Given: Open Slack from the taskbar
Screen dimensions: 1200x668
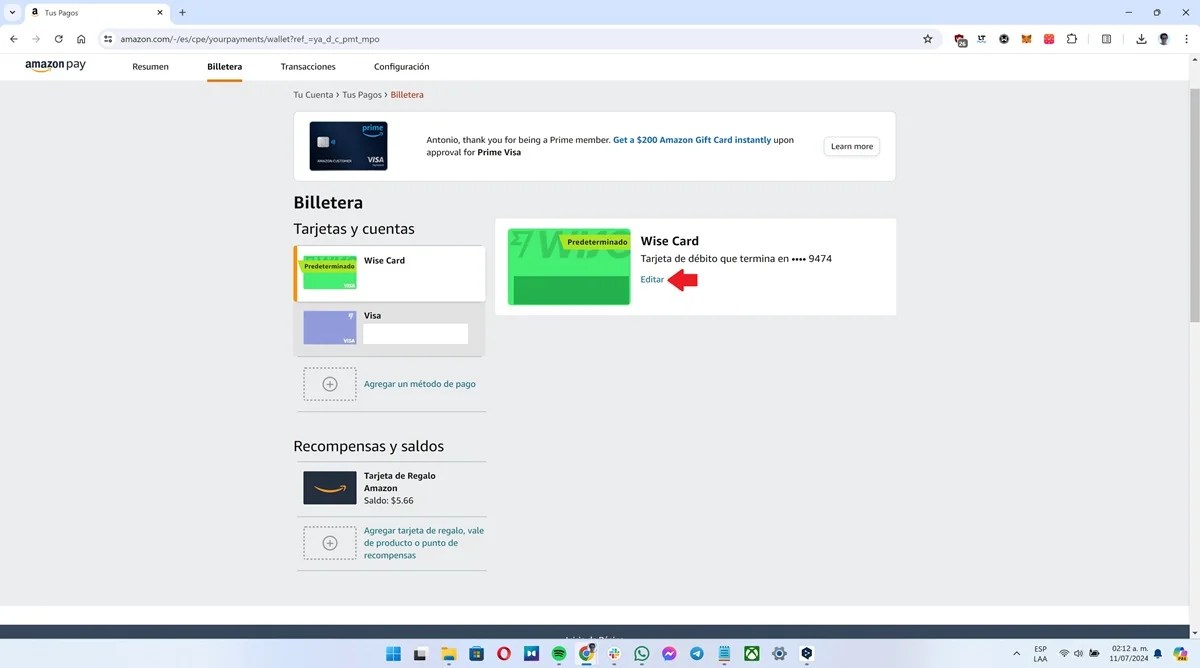Looking at the screenshot, I should [x=613, y=653].
